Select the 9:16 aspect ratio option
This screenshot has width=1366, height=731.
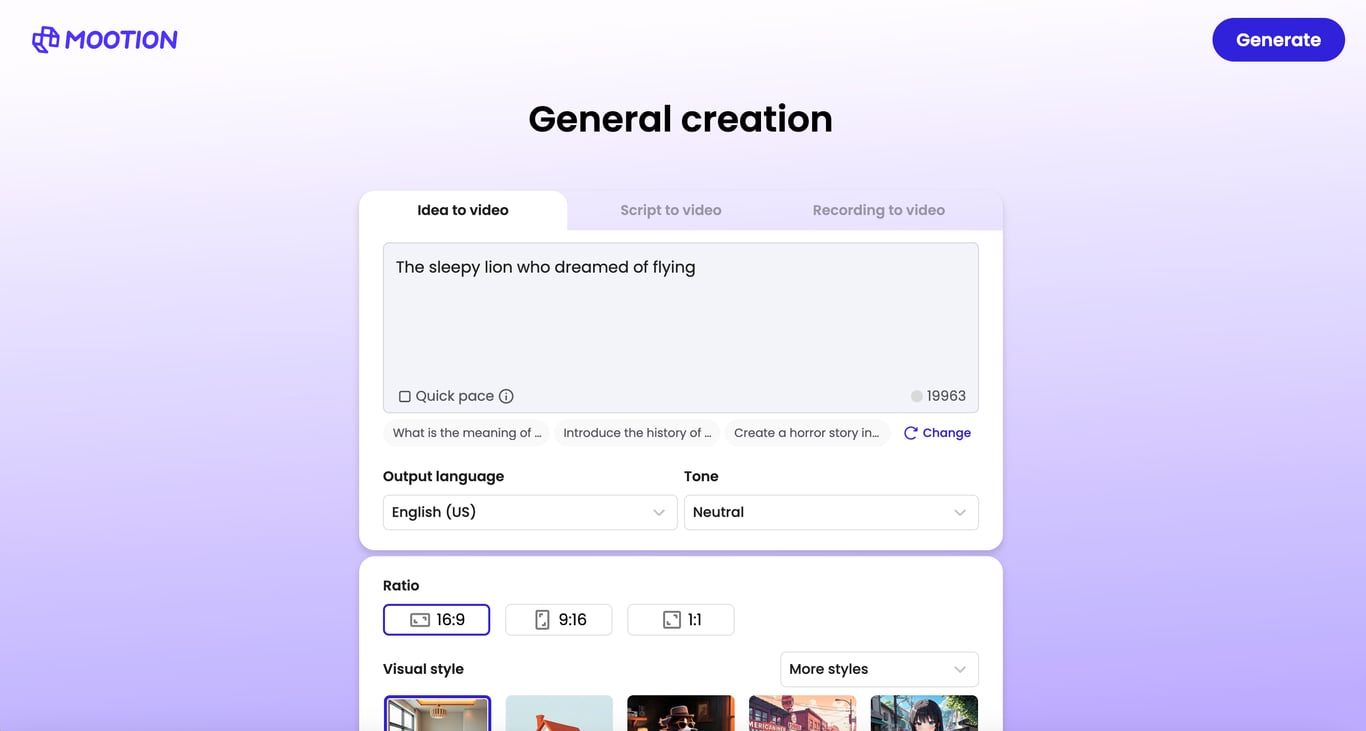point(559,620)
